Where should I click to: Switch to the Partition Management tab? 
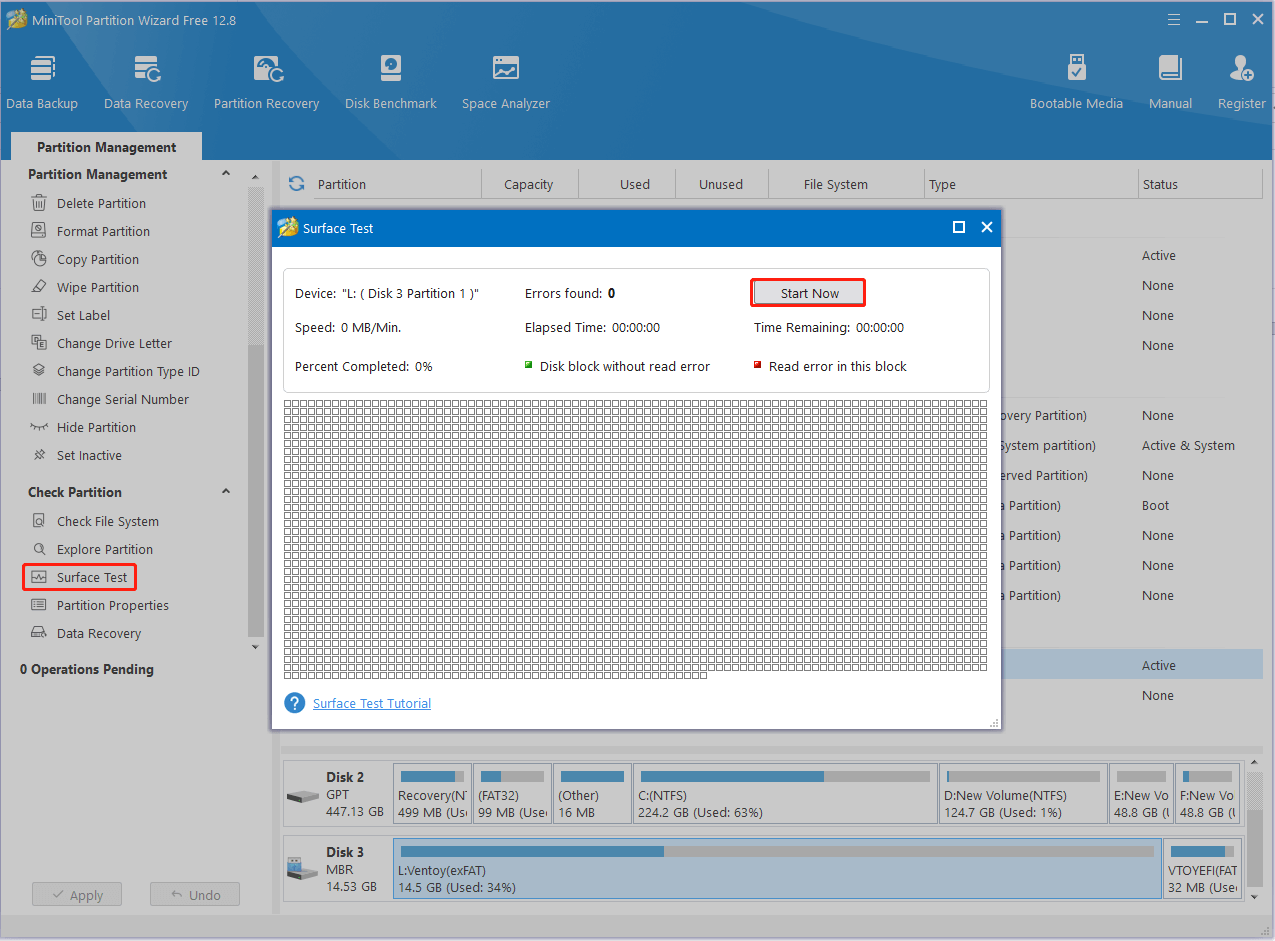click(105, 146)
